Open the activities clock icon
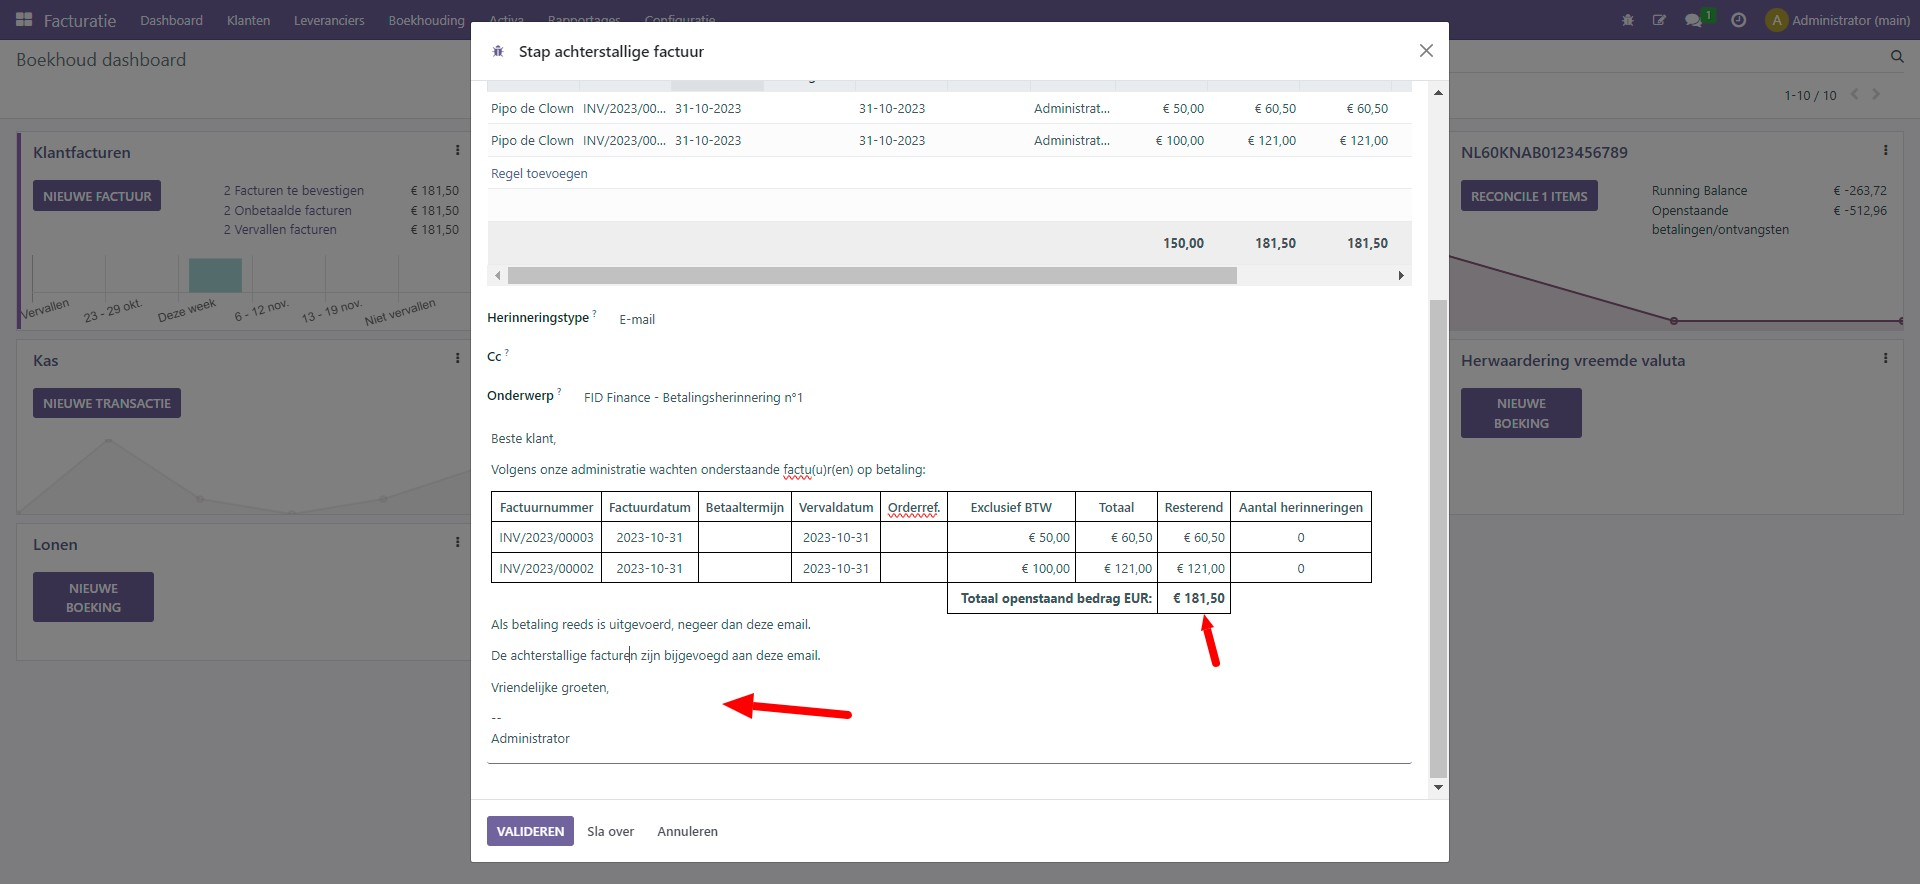 1739,20
